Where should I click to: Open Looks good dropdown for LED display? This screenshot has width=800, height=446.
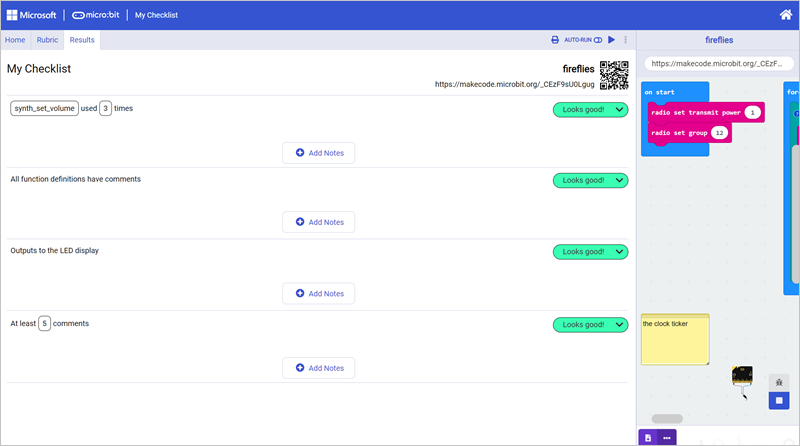590,252
